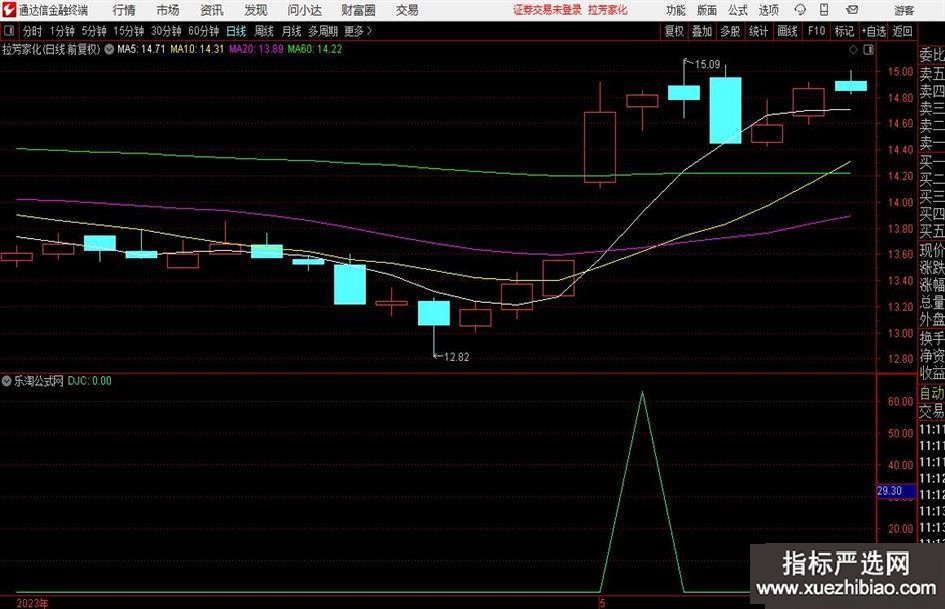Toggle 多股 multi-stock view
The width and height of the screenshot is (945, 609).
click(730, 31)
